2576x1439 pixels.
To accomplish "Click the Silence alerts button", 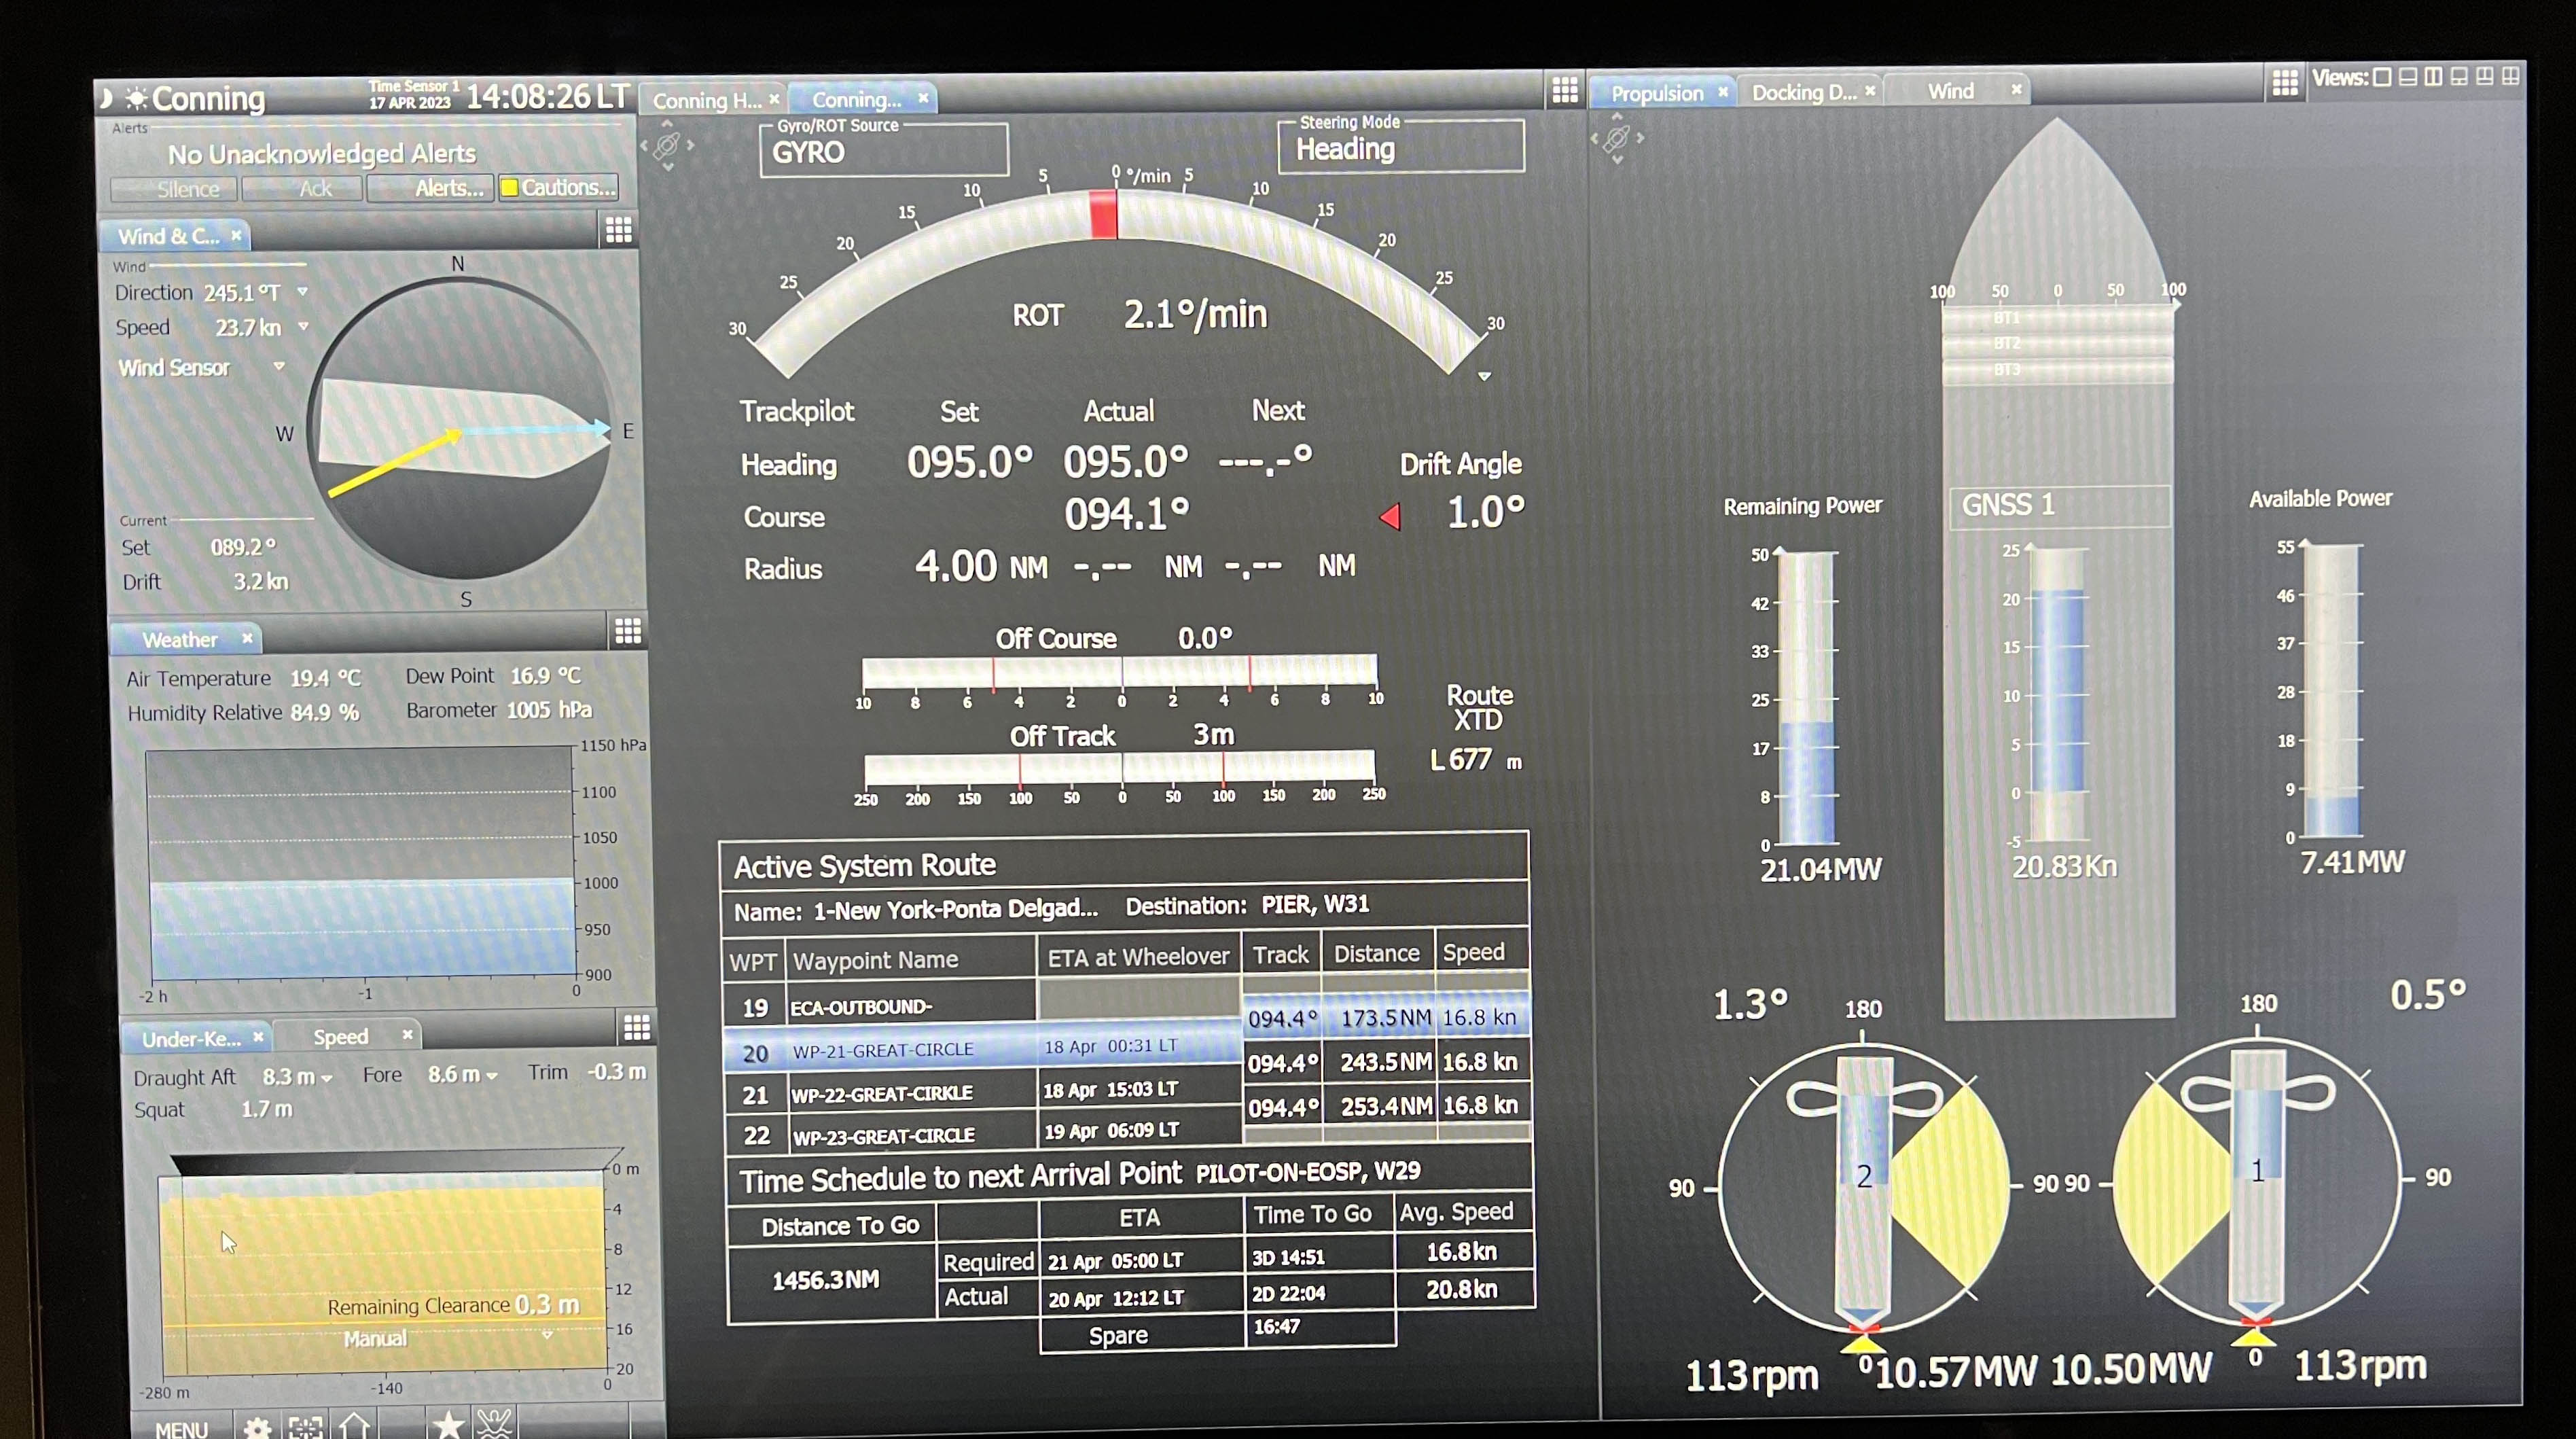I will (174, 189).
